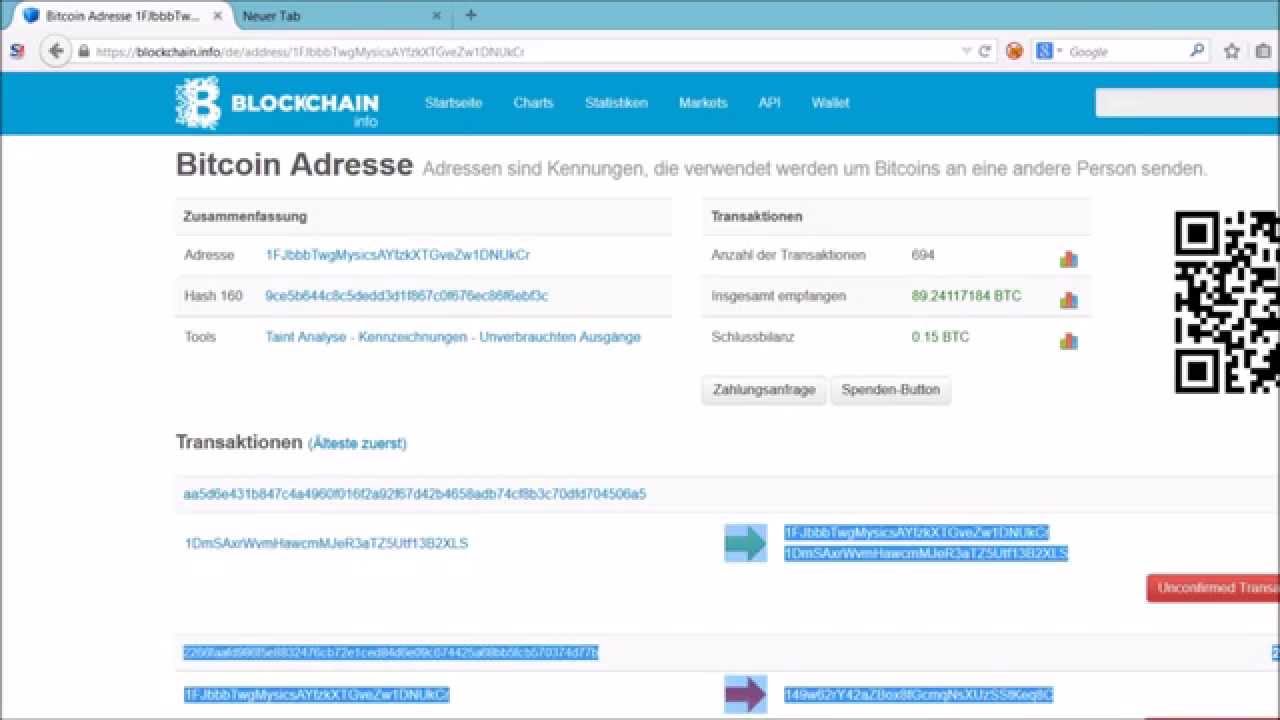This screenshot has width=1280, height=720.
Task: Open the URL history dropdown arrow
Action: tap(966, 51)
